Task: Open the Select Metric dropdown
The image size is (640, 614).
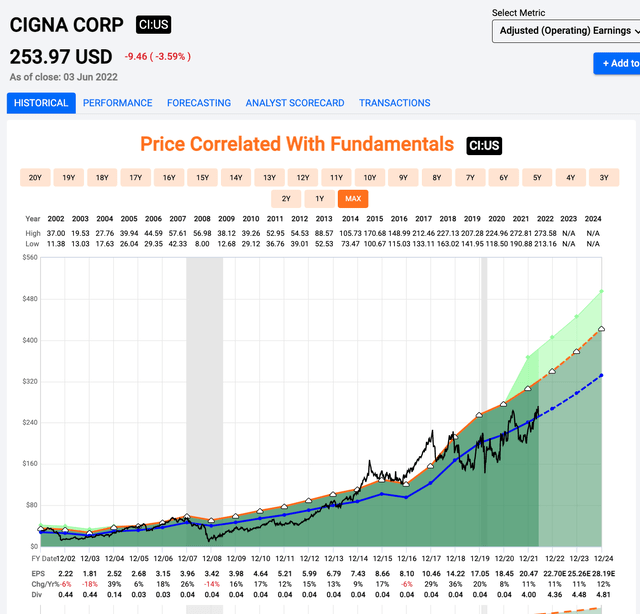Action: pos(567,31)
